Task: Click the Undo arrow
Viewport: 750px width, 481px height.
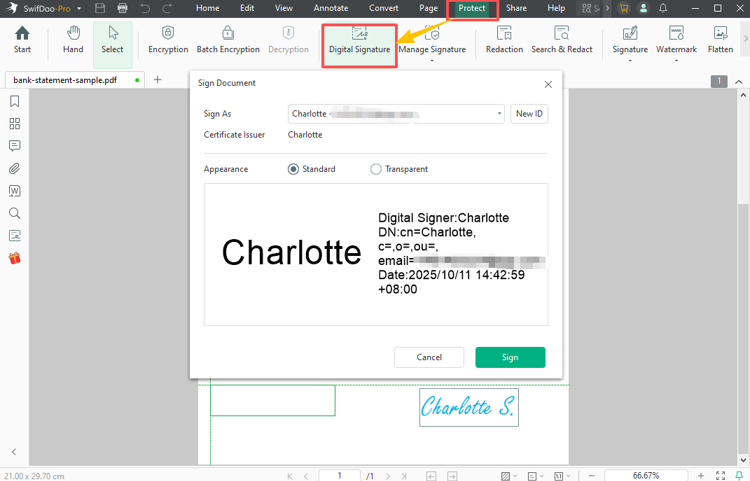Action: (x=145, y=8)
